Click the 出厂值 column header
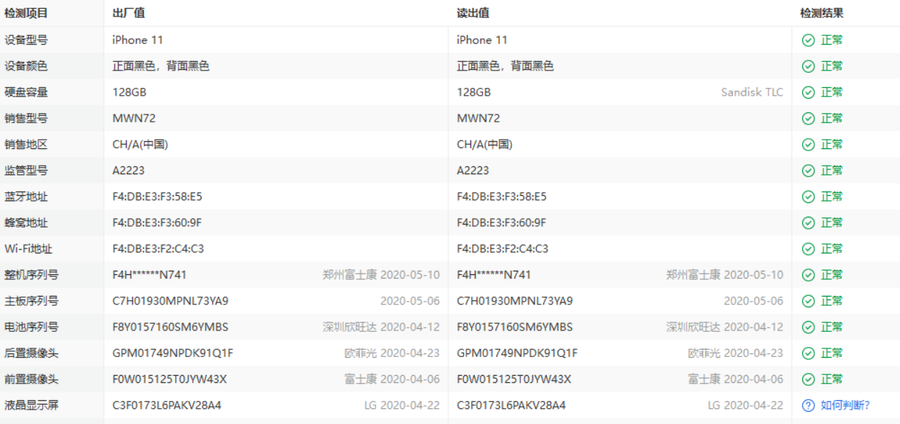The image size is (900, 424). [129, 13]
